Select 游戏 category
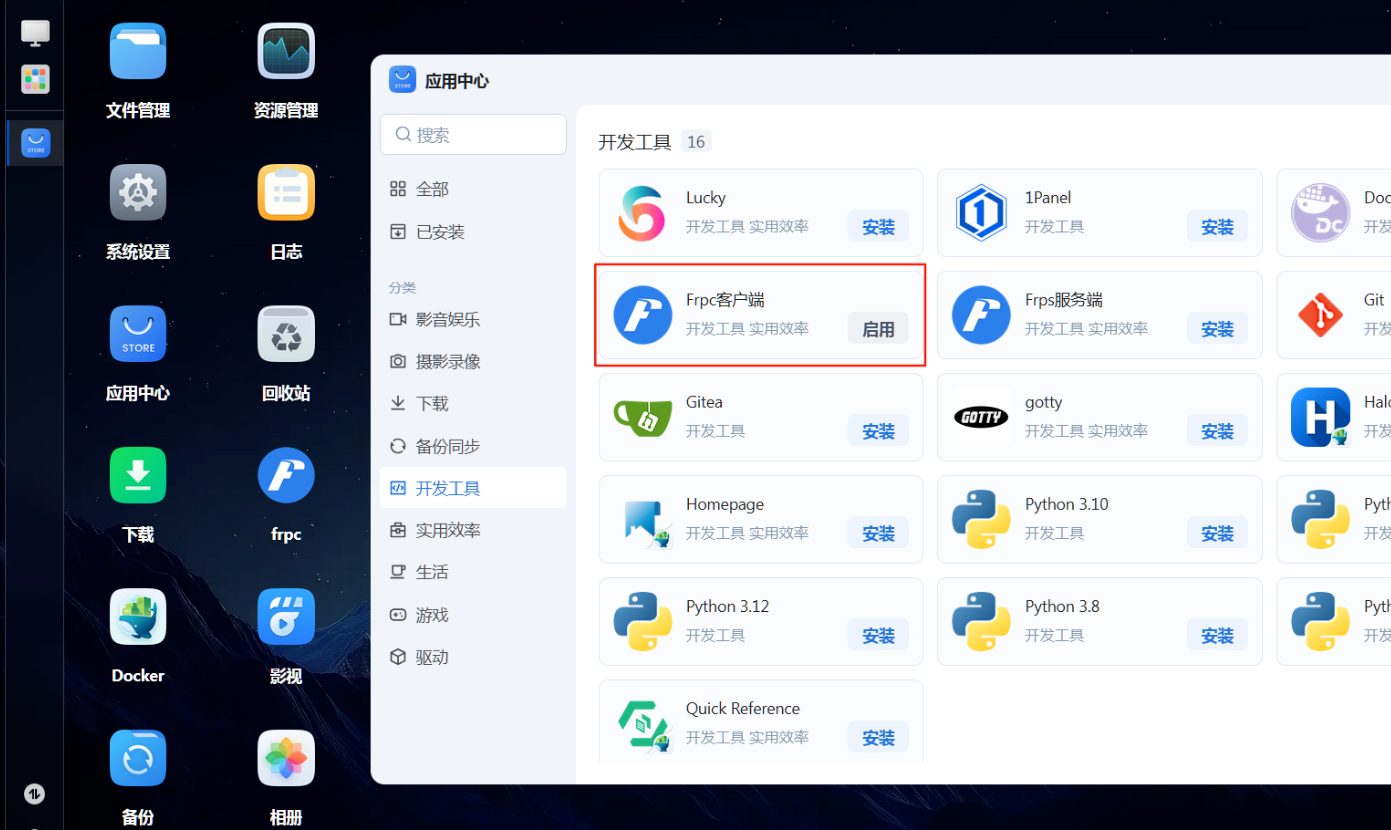The height and width of the screenshot is (830, 1391). point(473,615)
